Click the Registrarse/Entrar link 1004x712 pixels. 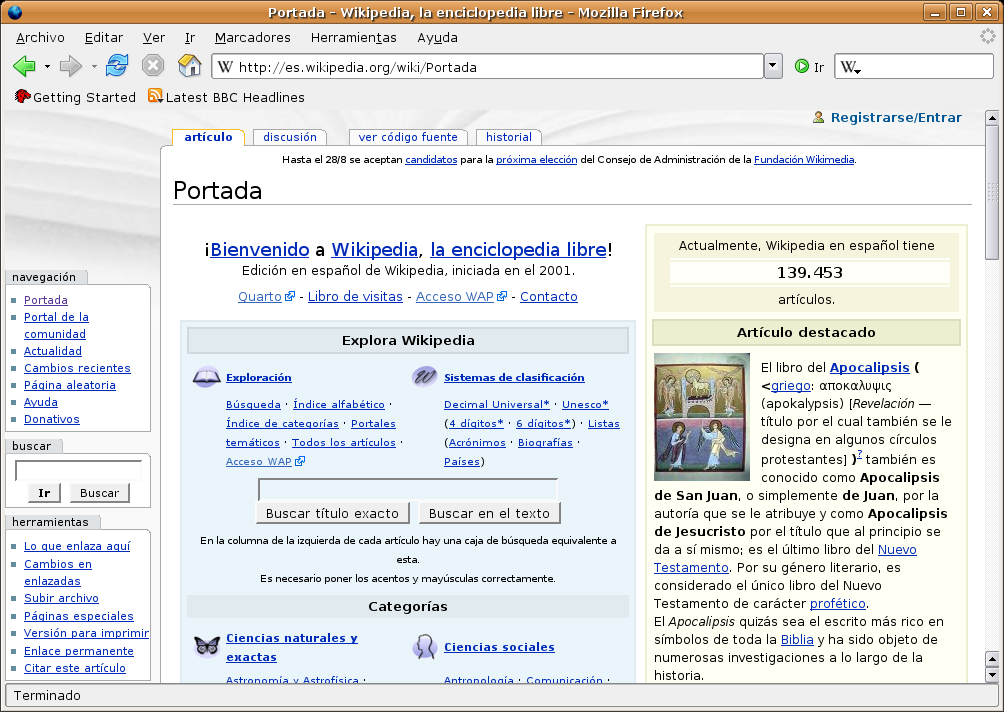point(896,117)
